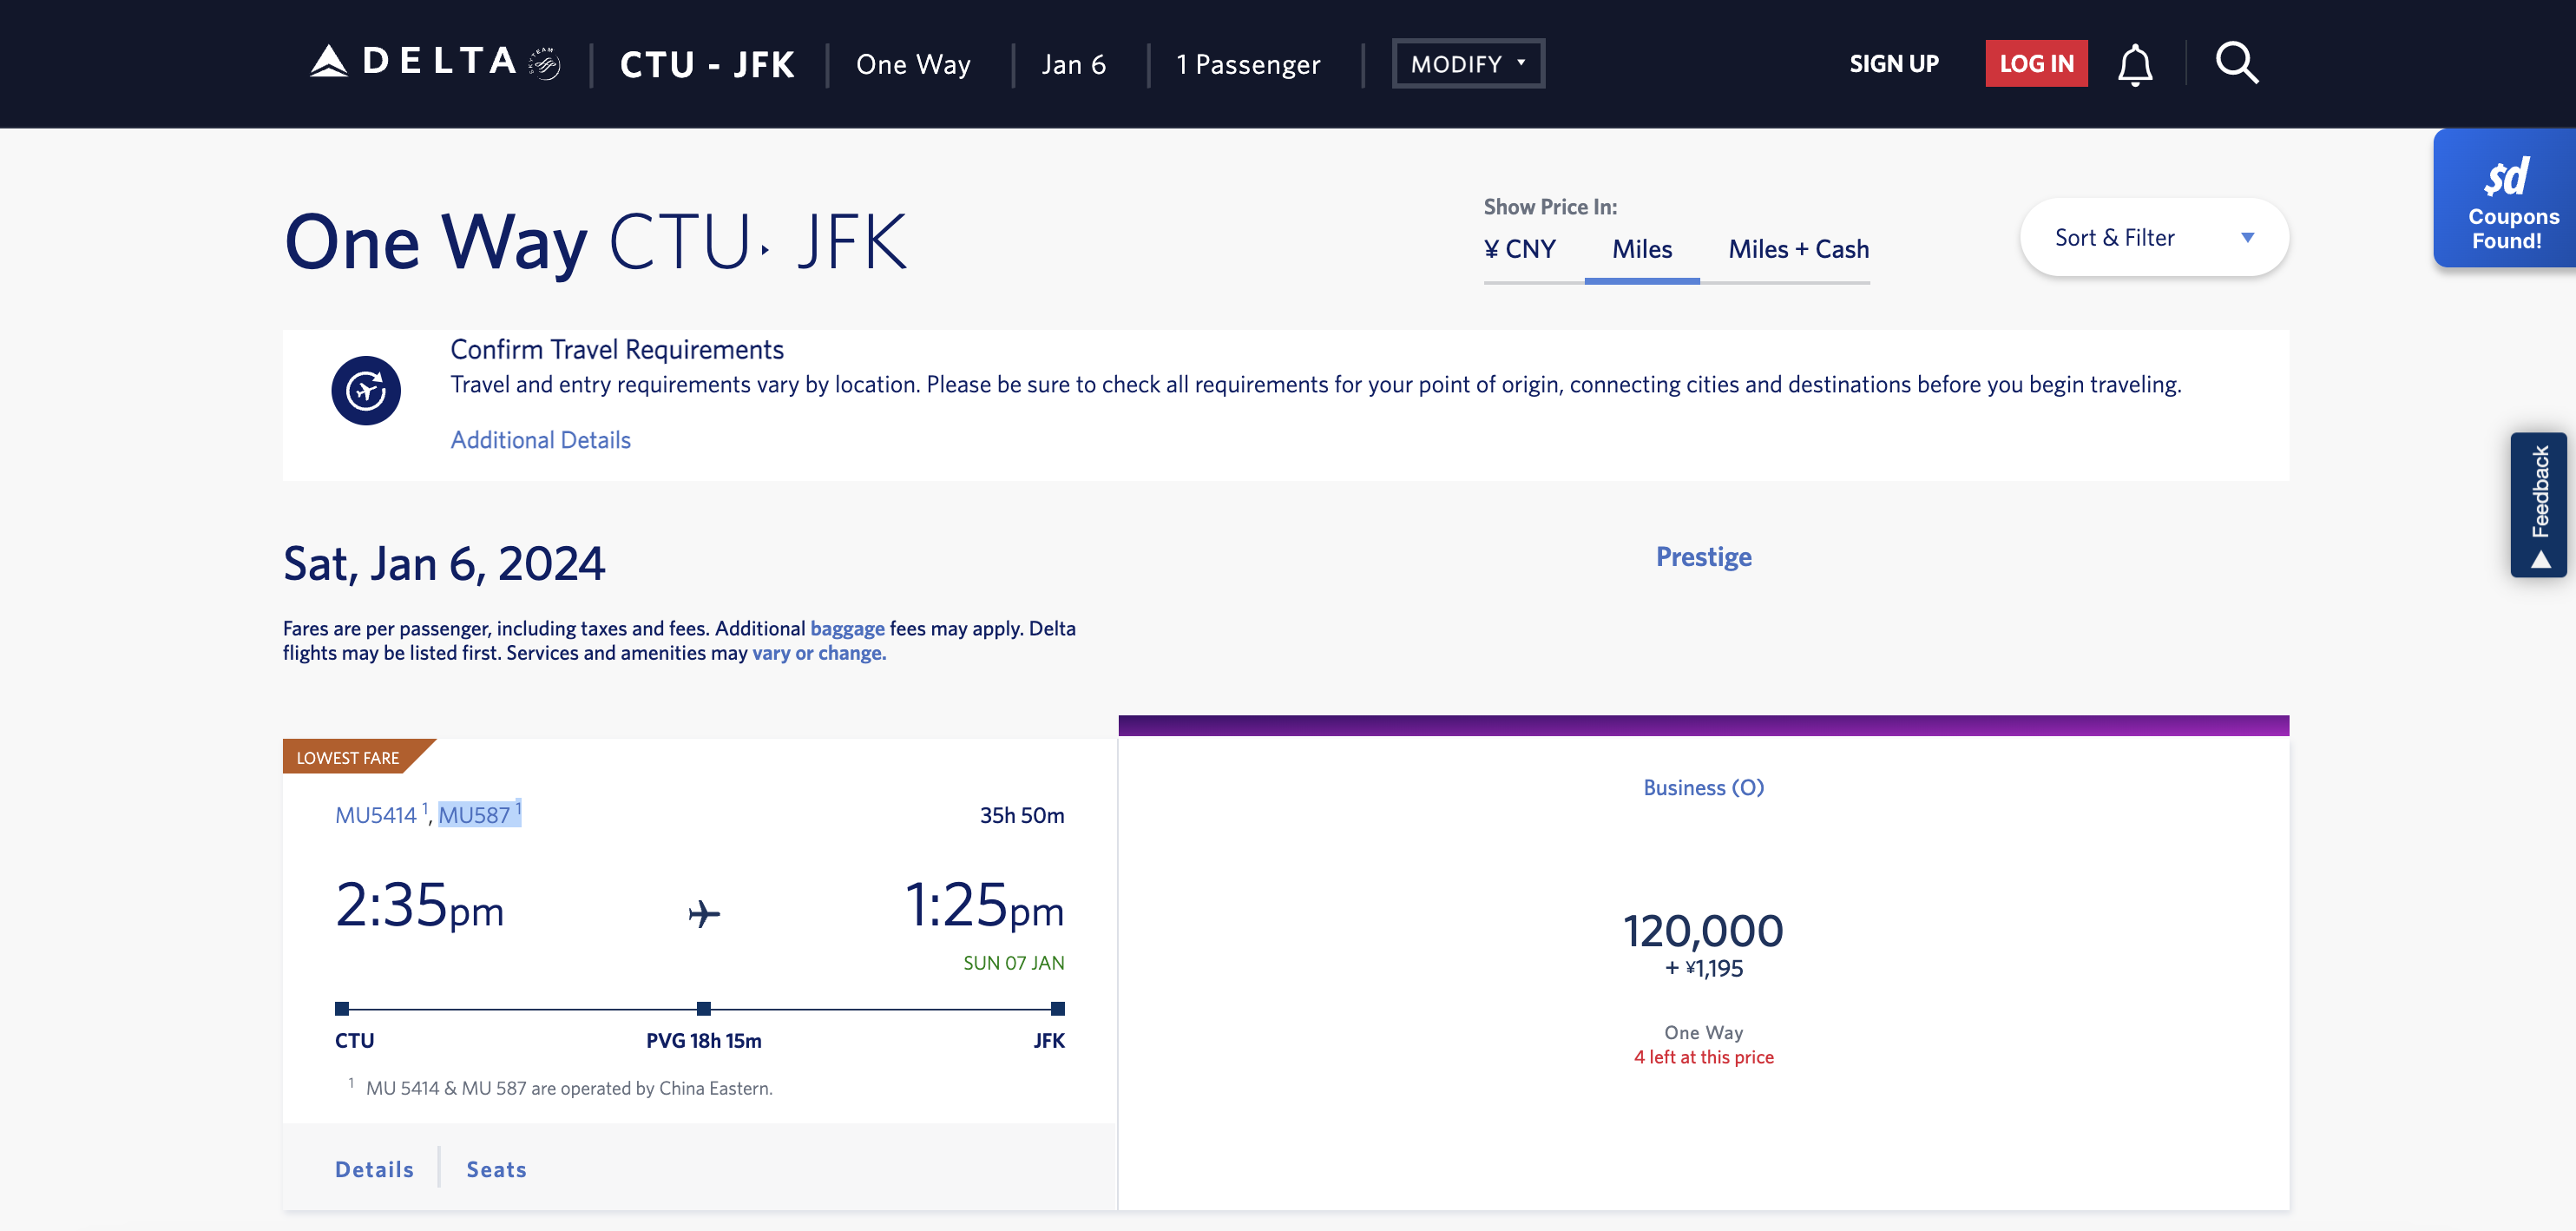Image resolution: width=2576 pixels, height=1231 pixels.
Task: Click the Delta logo in header
Action: tap(435, 62)
